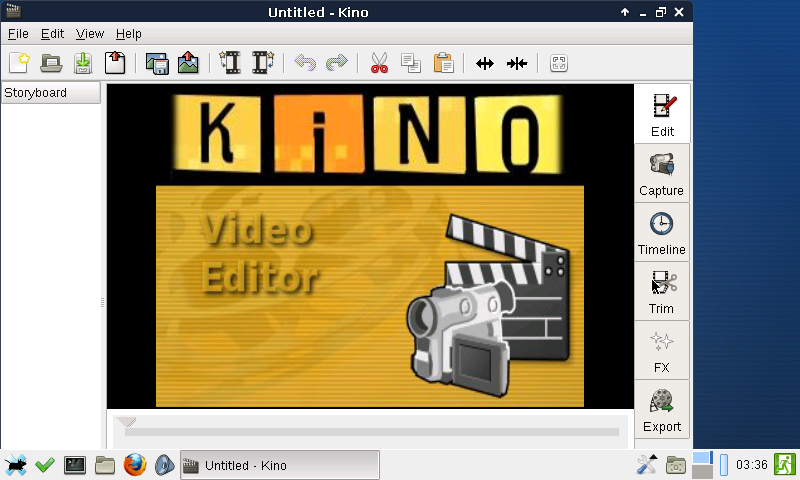
Task: Open a file with the folder icon
Action: tap(51, 63)
